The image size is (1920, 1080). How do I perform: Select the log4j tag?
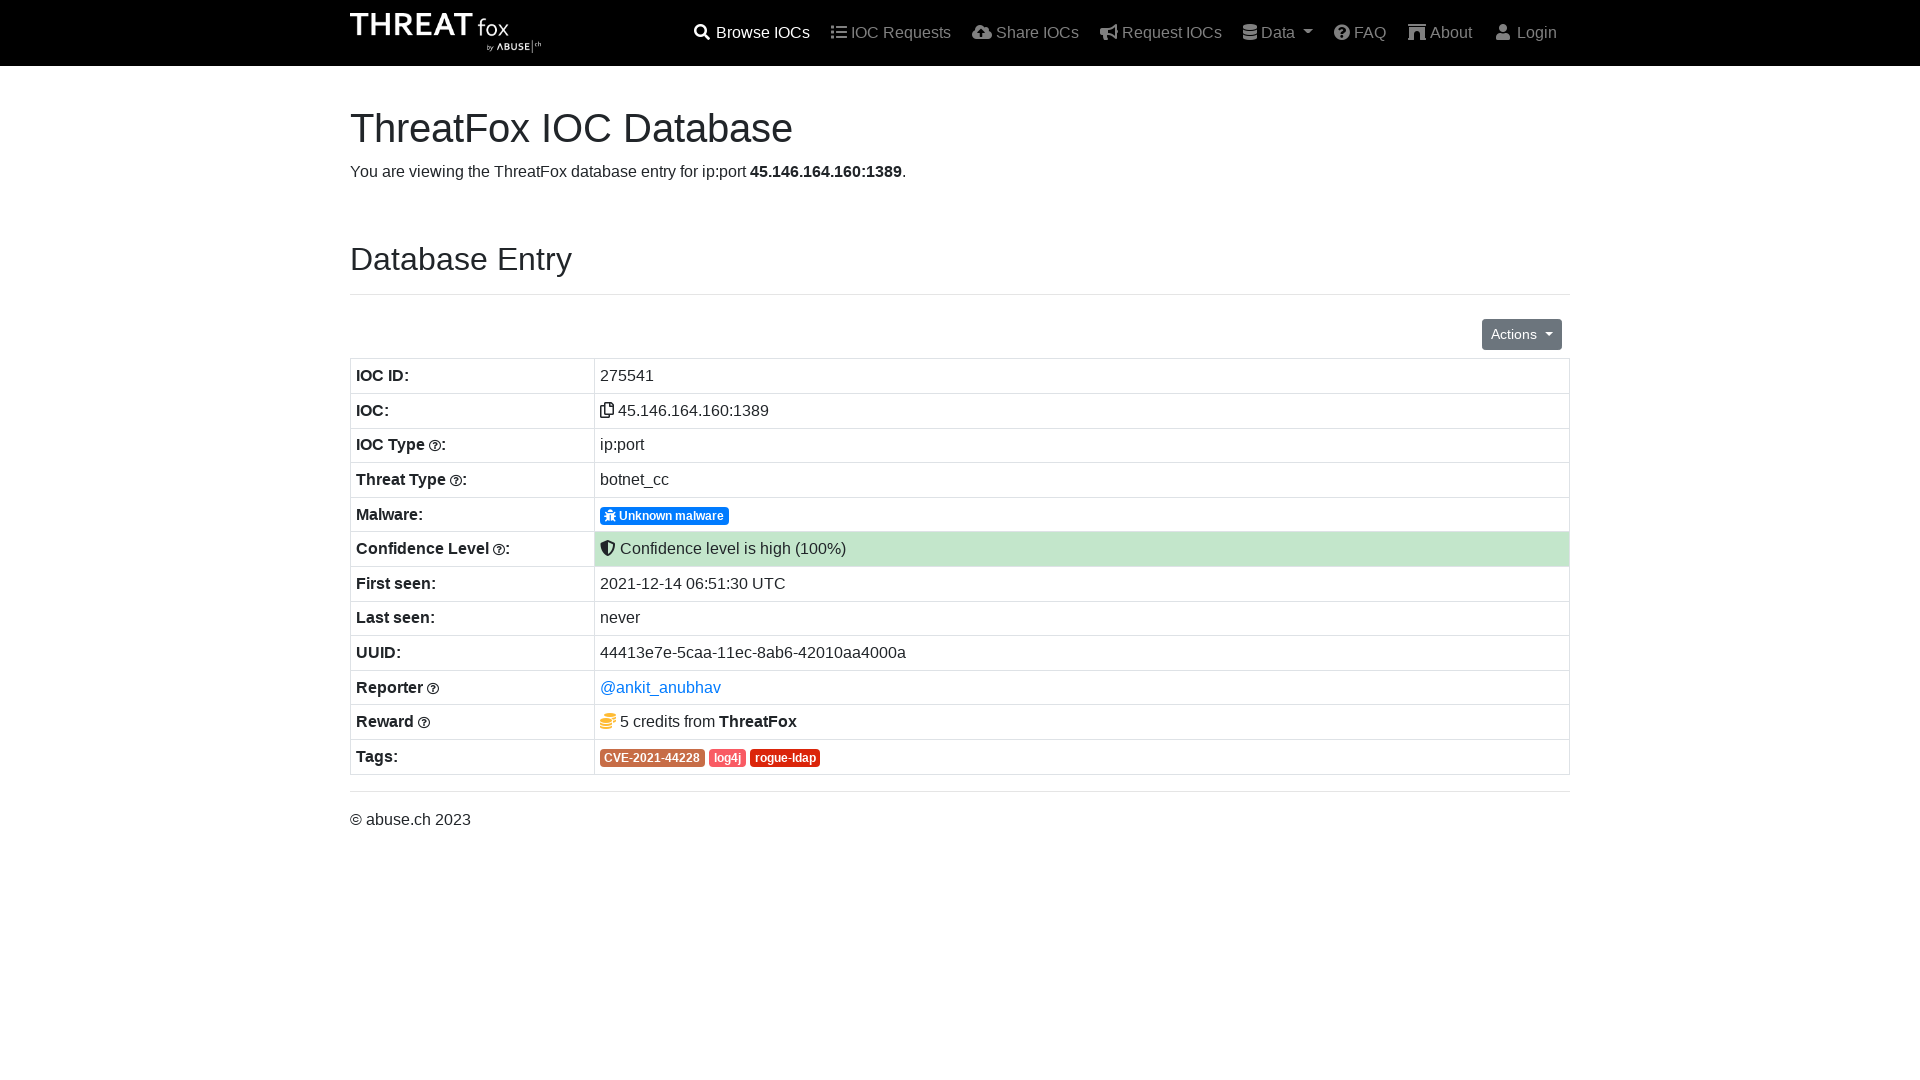click(x=727, y=758)
